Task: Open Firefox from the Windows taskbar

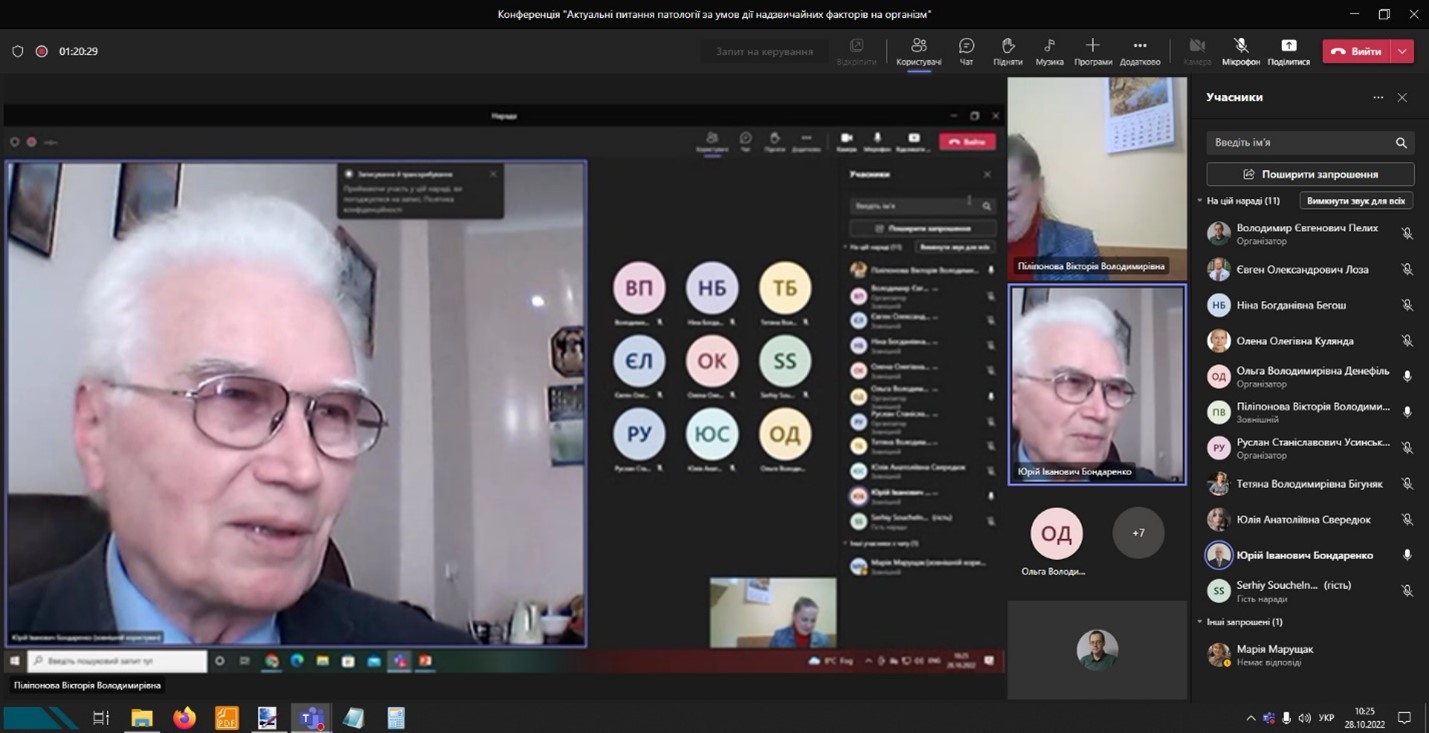Action: pyautogui.click(x=184, y=718)
